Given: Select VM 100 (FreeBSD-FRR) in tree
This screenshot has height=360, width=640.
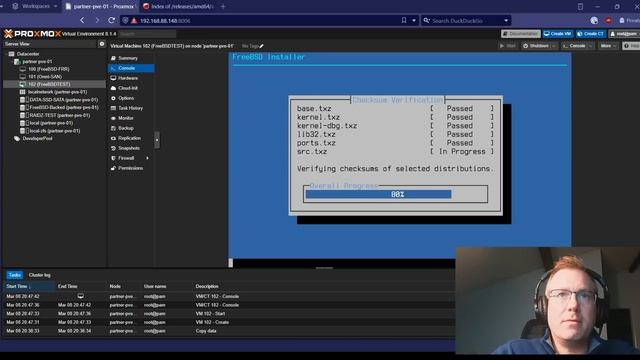Looking at the screenshot, I should point(48,69).
